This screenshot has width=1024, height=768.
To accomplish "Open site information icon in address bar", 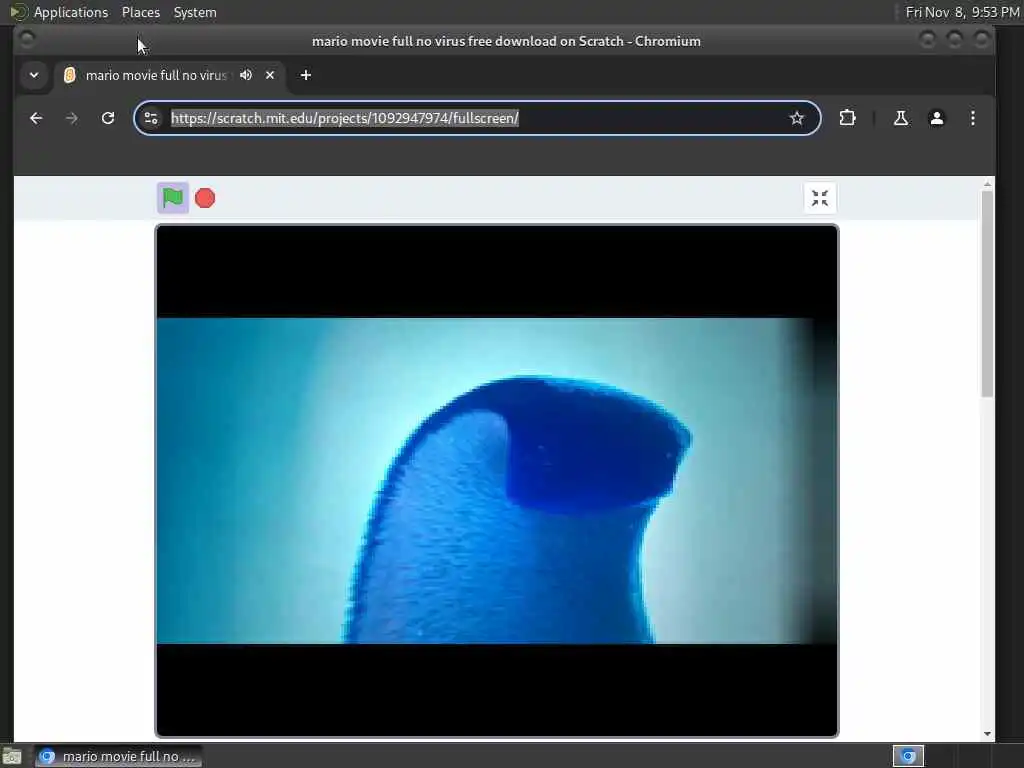I will [151, 118].
